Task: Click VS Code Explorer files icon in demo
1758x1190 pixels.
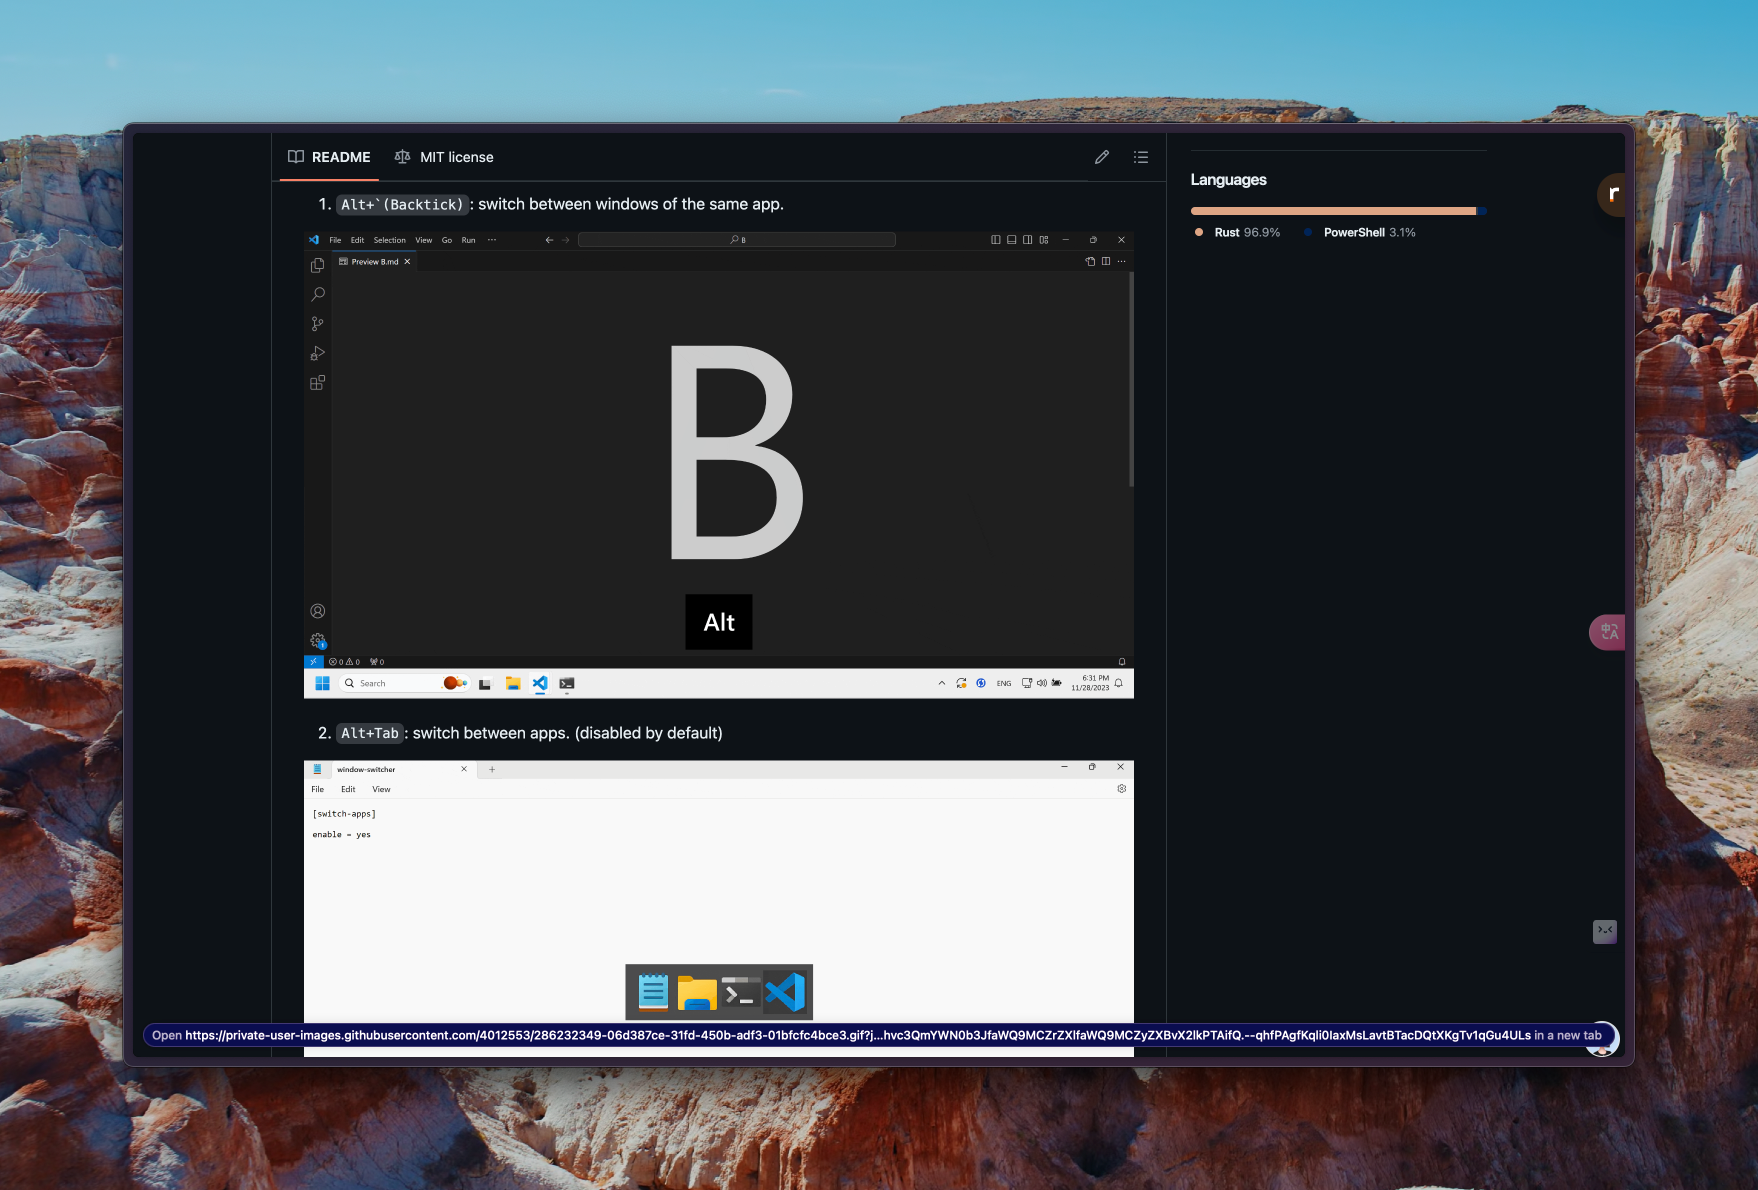Action: click(x=318, y=265)
